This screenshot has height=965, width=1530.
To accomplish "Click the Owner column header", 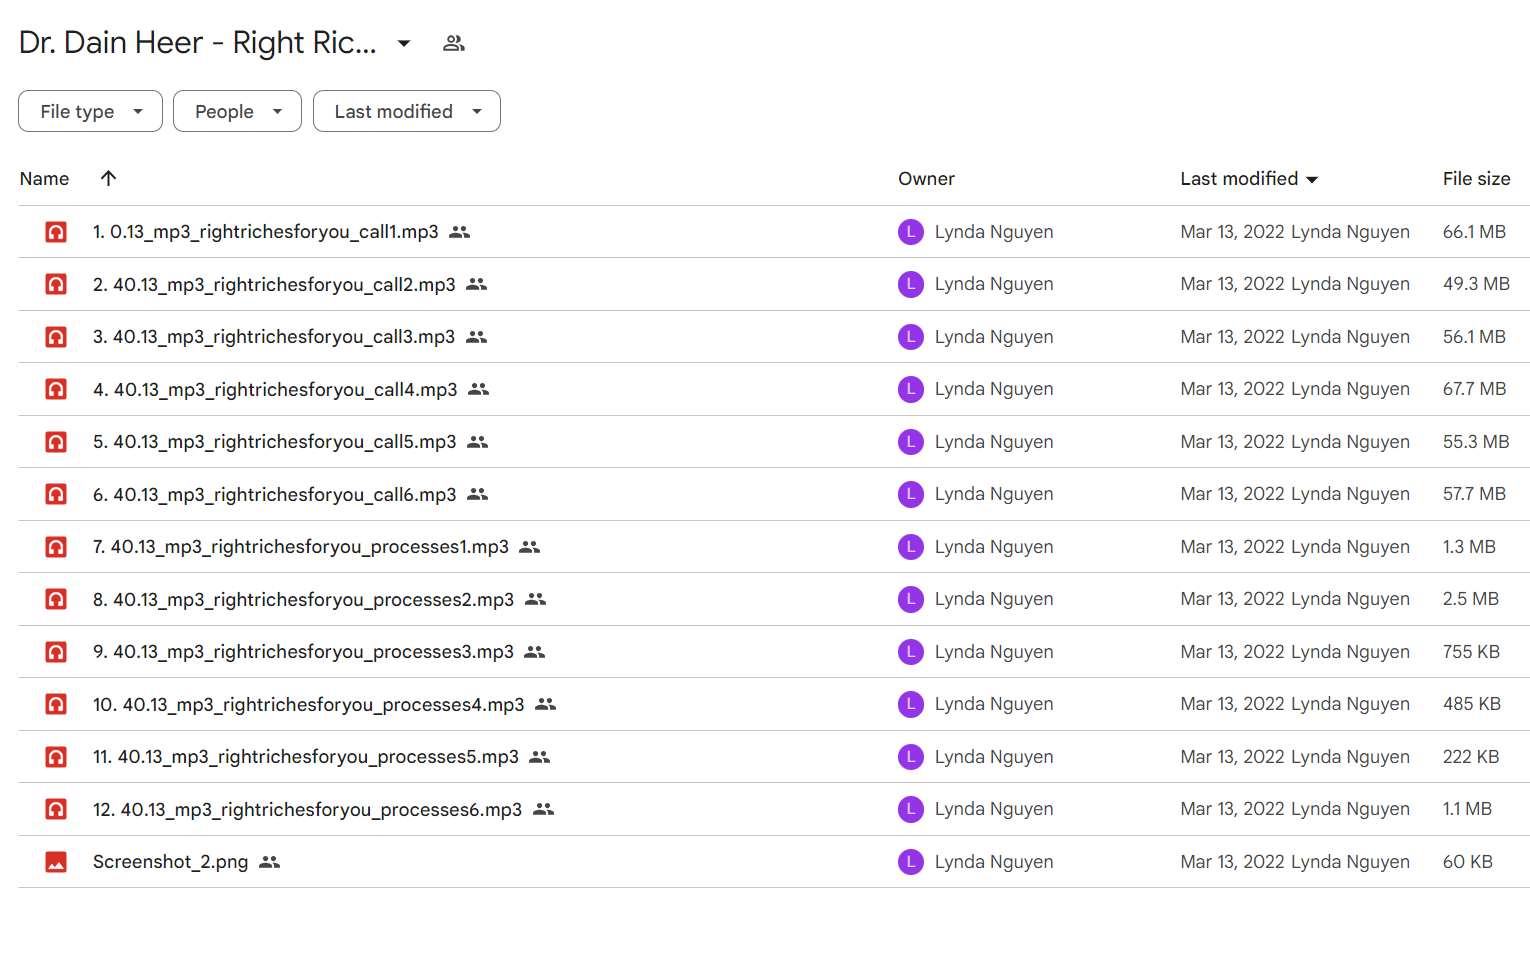I will click(926, 179).
